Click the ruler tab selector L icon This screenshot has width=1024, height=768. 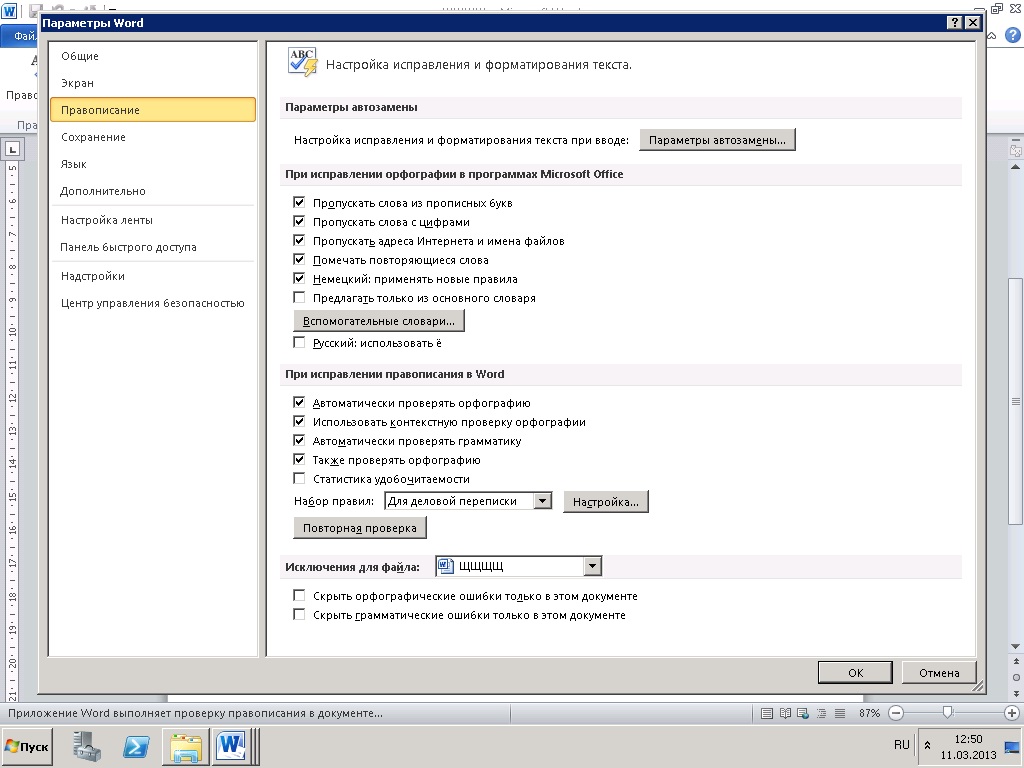click(12, 149)
